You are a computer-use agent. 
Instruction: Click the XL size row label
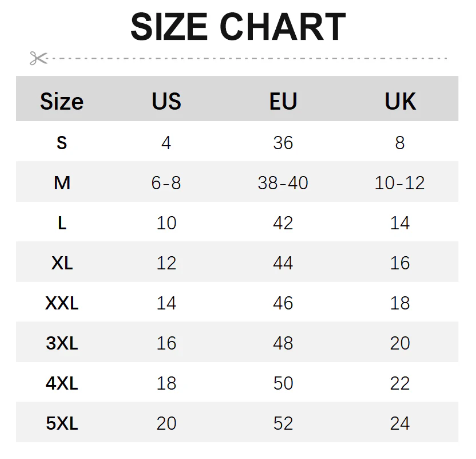click(62, 263)
